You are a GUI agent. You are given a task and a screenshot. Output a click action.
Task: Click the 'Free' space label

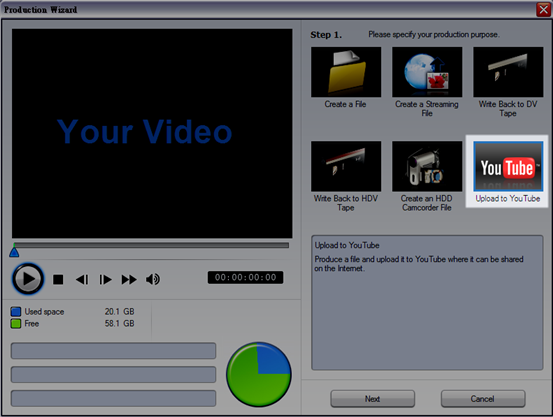pyautogui.click(x=32, y=324)
